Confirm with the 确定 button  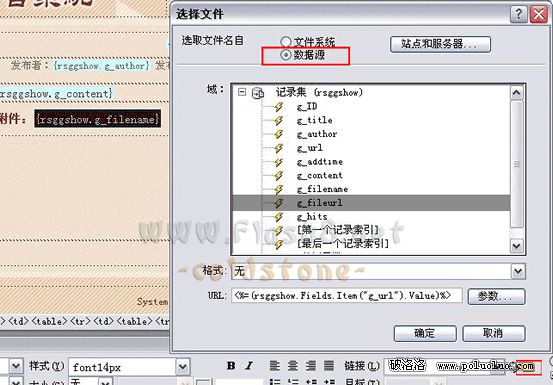click(425, 333)
